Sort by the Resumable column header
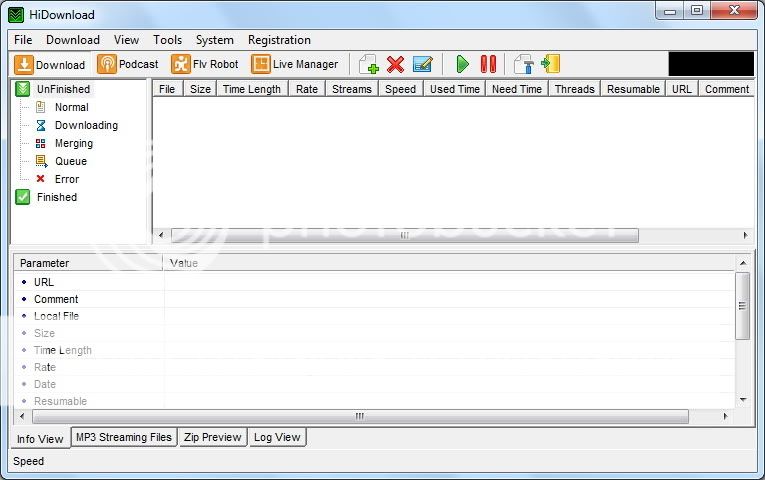This screenshot has width=765, height=480. pyautogui.click(x=633, y=89)
